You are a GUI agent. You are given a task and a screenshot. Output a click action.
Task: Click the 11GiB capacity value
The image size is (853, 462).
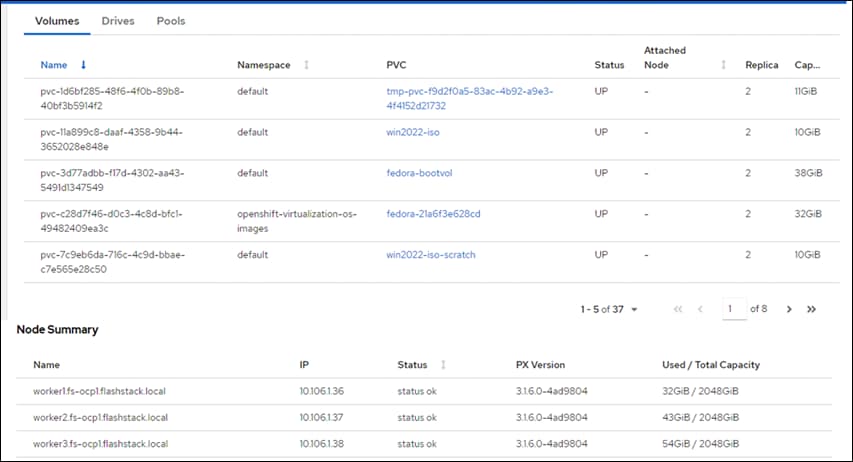pyautogui.click(x=806, y=91)
